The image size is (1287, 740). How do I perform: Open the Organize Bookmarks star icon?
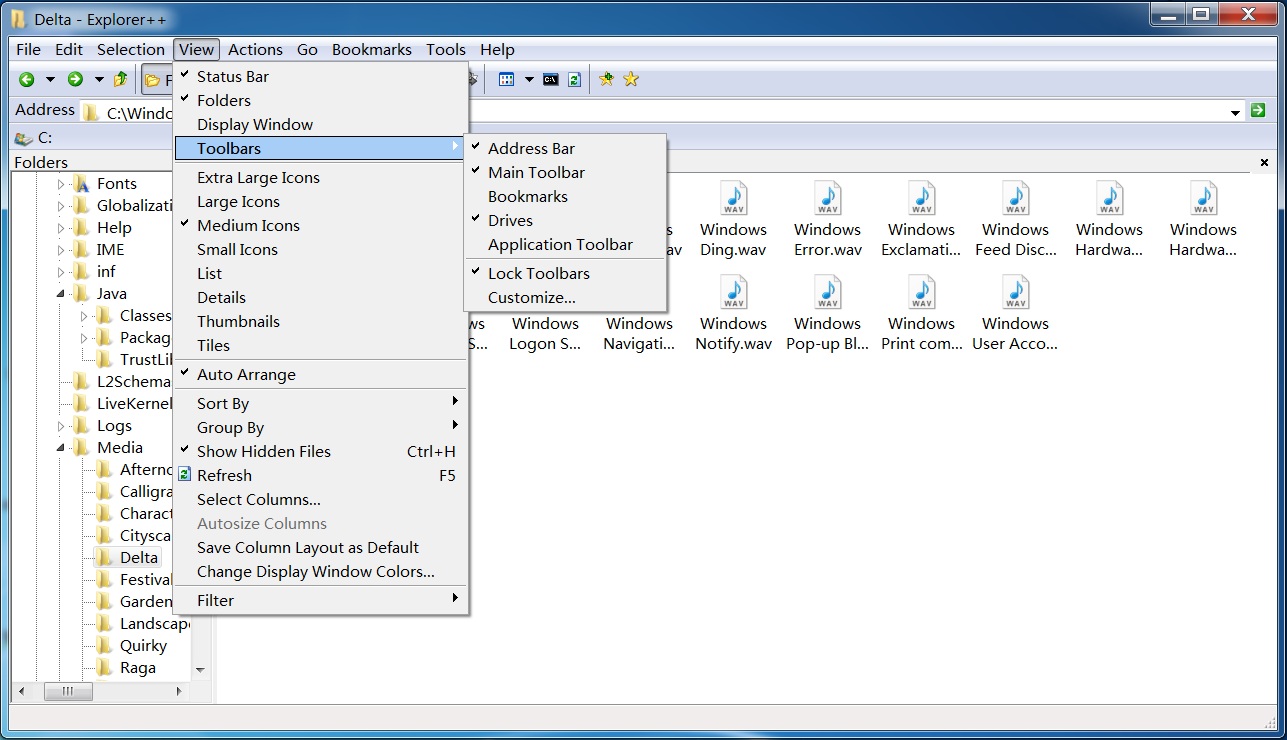631,80
